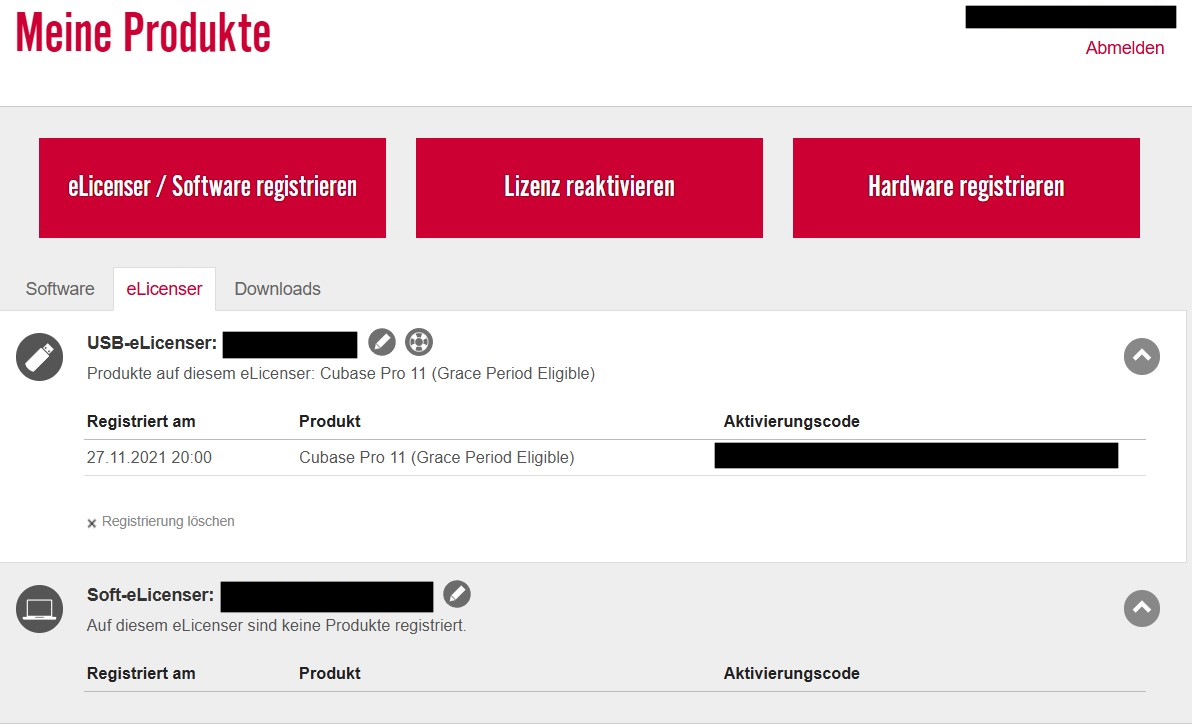
Task: Click the 27.11.2021 20:00 registration date
Action: [x=149, y=458]
